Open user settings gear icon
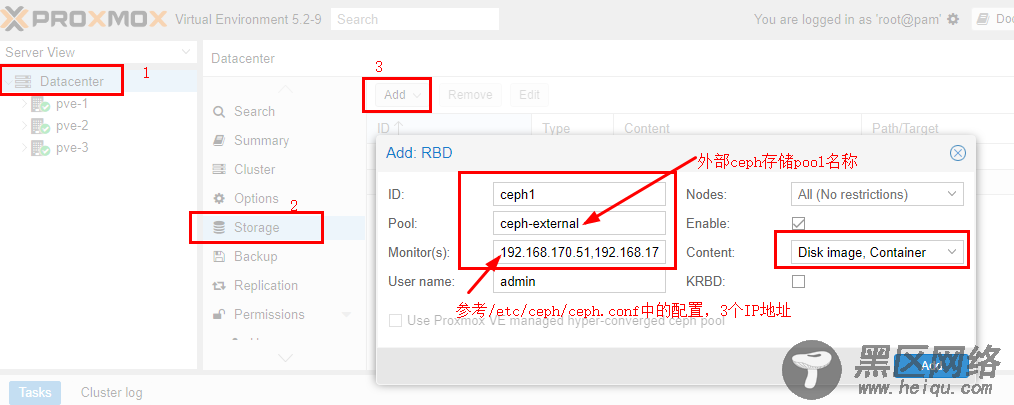The width and height of the screenshot is (1014, 405). click(953, 19)
